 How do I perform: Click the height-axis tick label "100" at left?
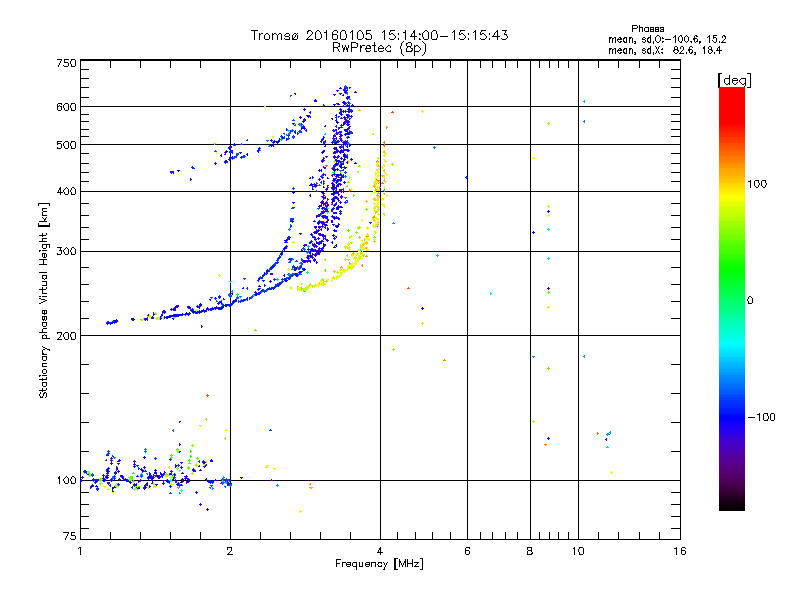67,480
